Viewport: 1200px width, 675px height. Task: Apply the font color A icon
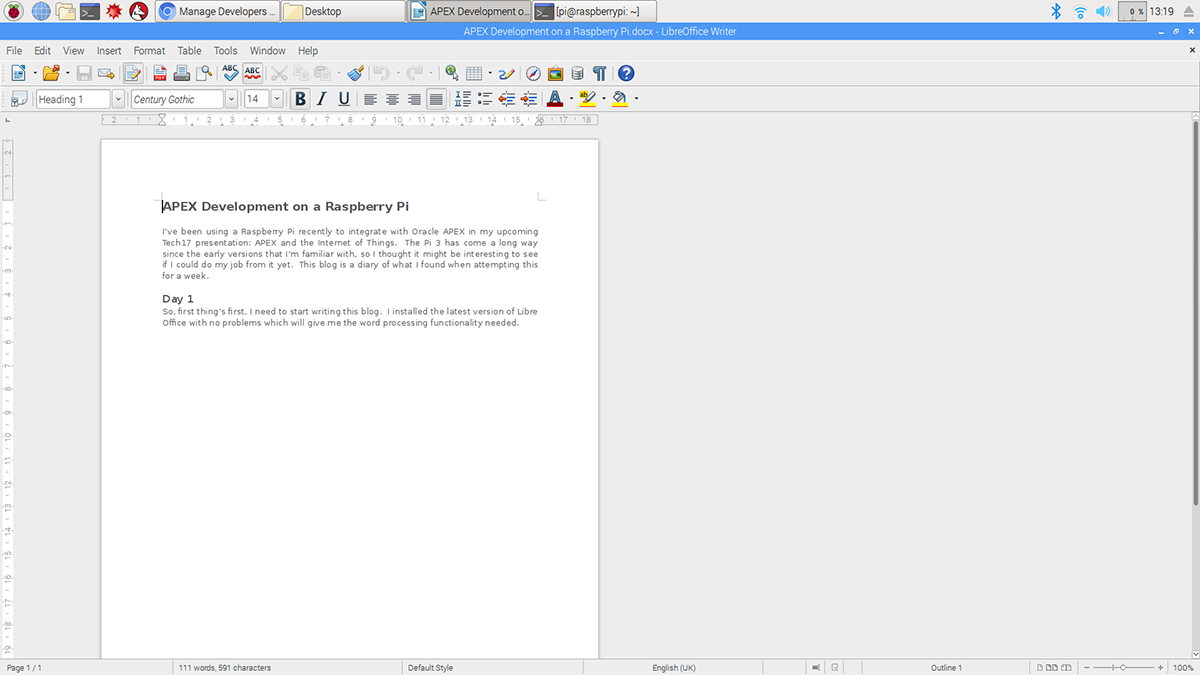point(555,99)
